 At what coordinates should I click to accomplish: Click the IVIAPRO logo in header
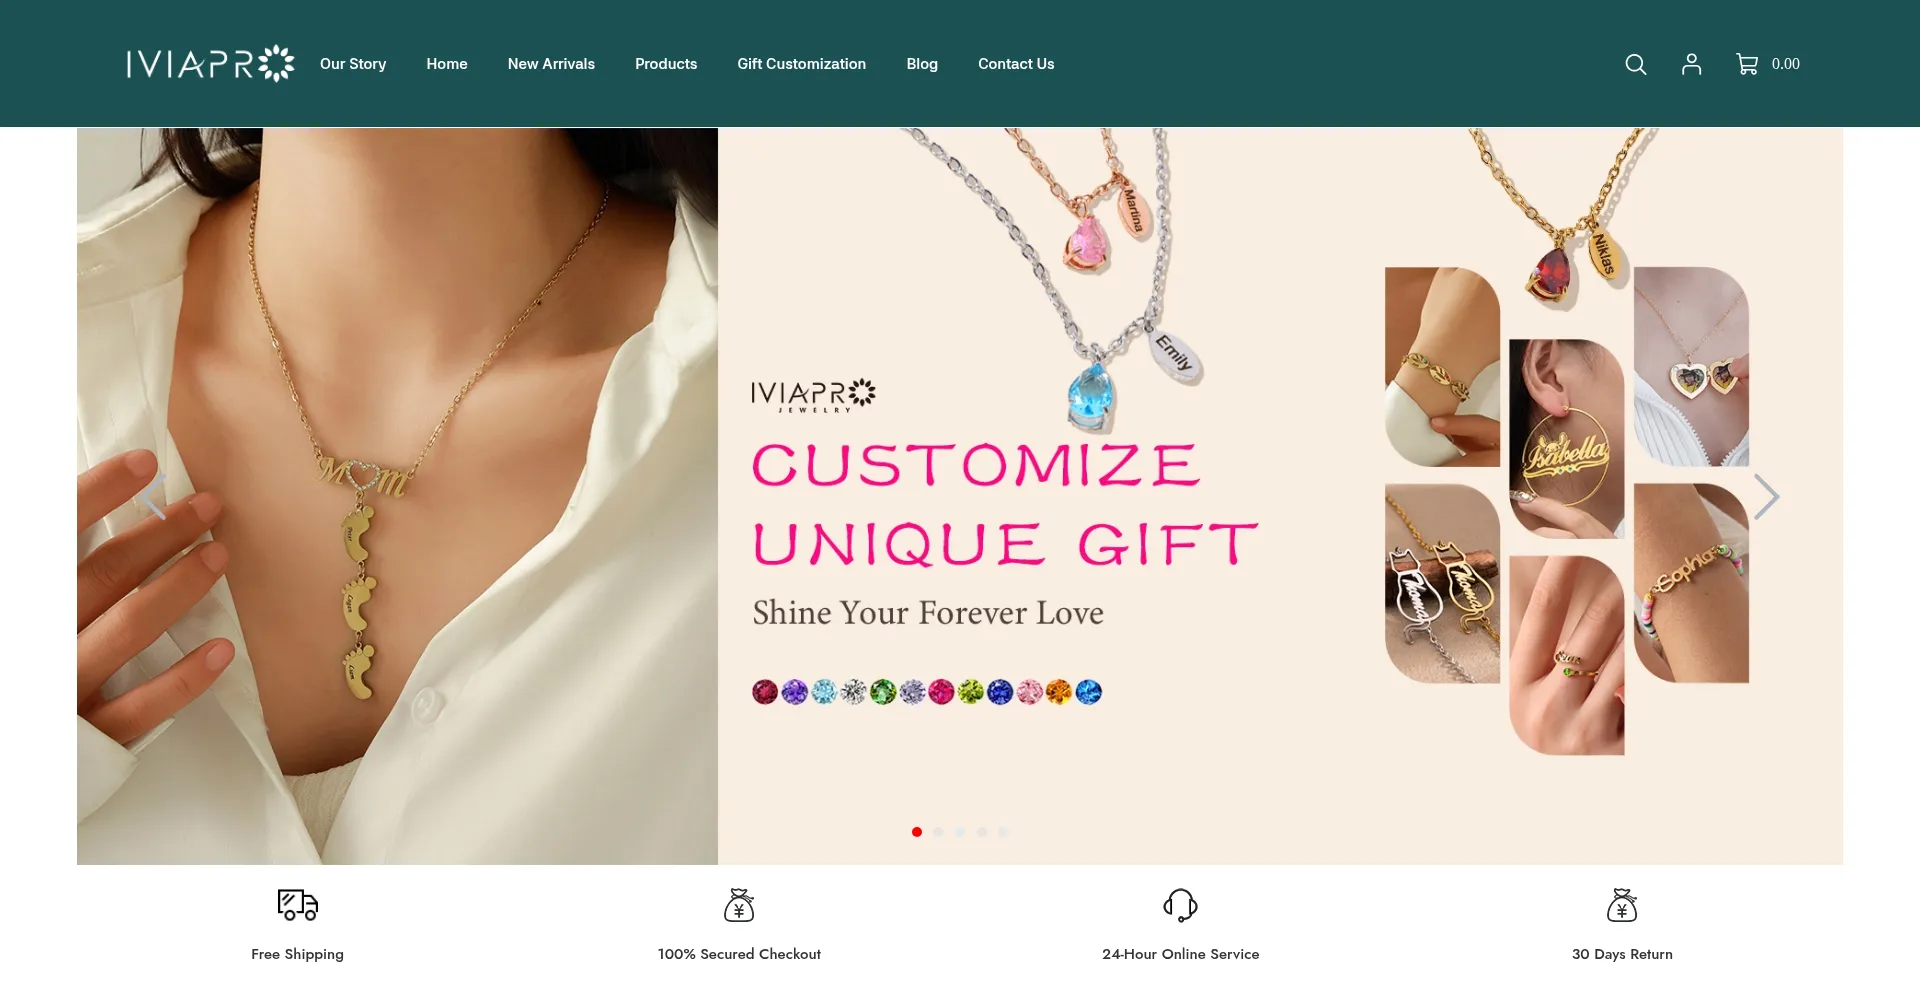pyautogui.click(x=211, y=64)
